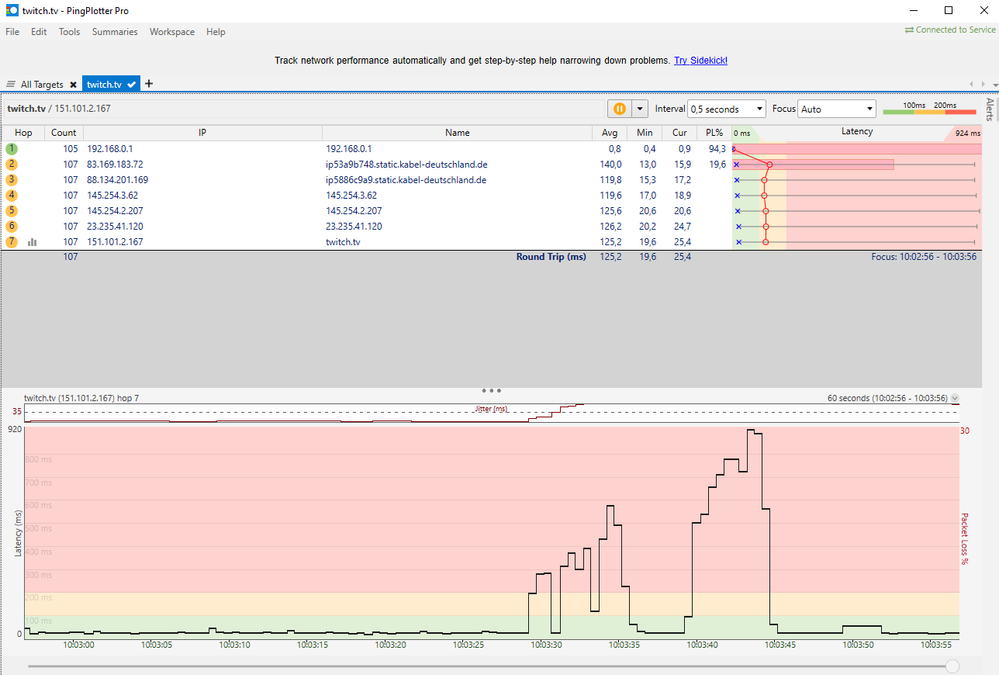Select IP 88.134.201.169
Image resolution: width=999 pixels, height=675 pixels.
pos(117,180)
